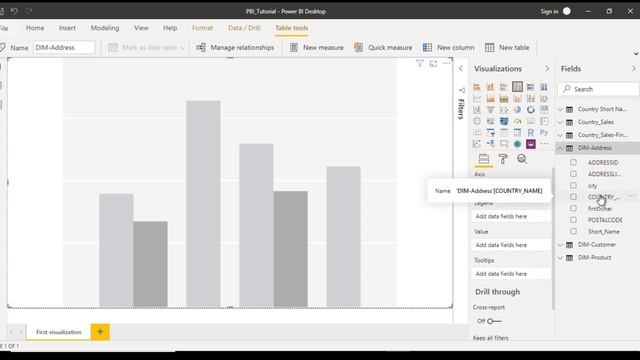Image resolution: width=640 pixels, height=360 pixels.
Task: Click the visual header filter icon
Action: (420, 63)
